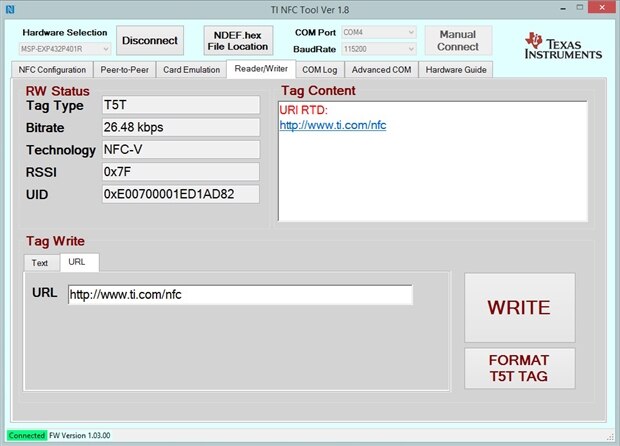Image resolution: width=620 pixels, height=446 pixels.
Task: Click the Tag Content heading
Action: click(x=318, y=91)
